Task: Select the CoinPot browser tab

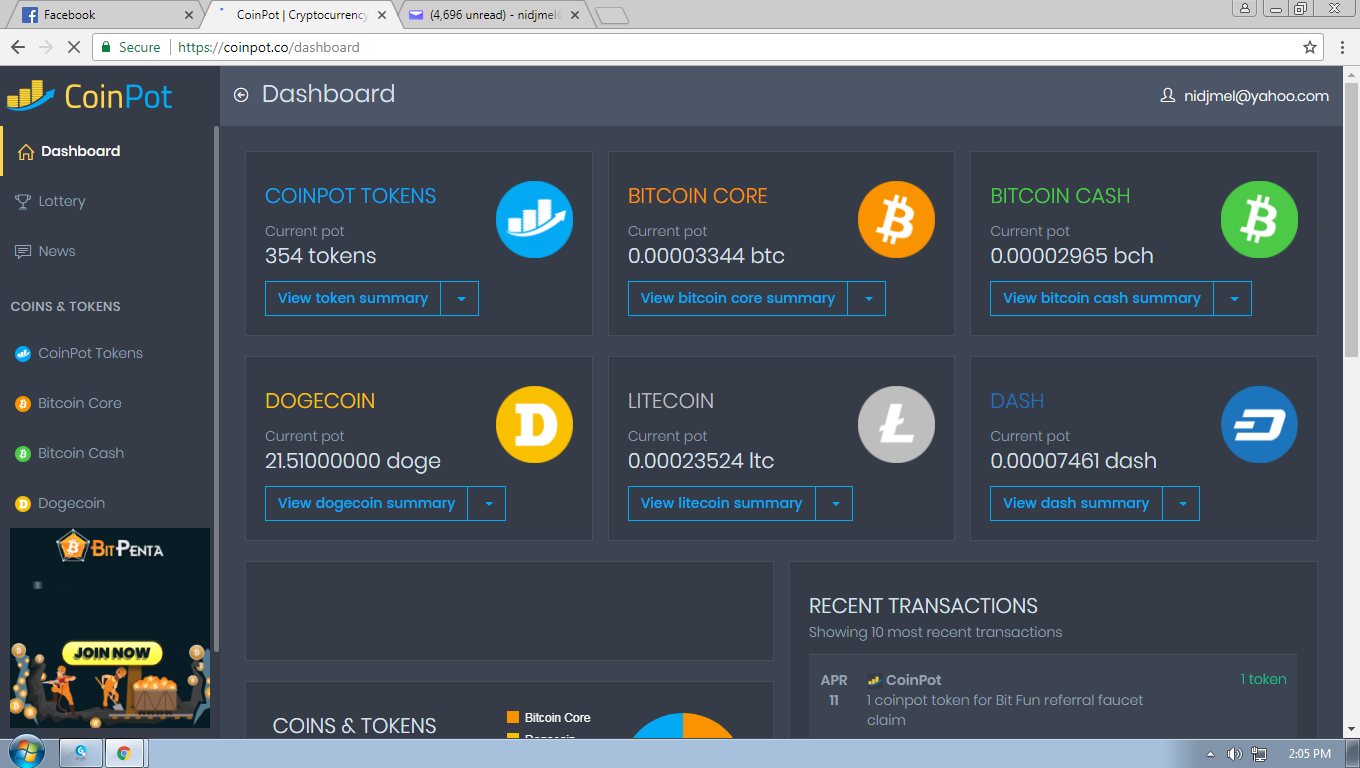Action: tap(302, 15)
